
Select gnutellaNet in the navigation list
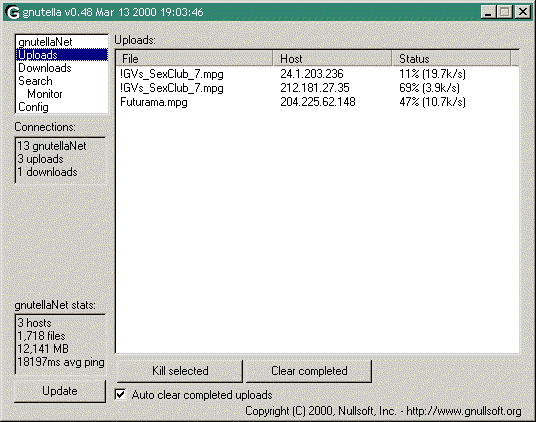point(62,42)
